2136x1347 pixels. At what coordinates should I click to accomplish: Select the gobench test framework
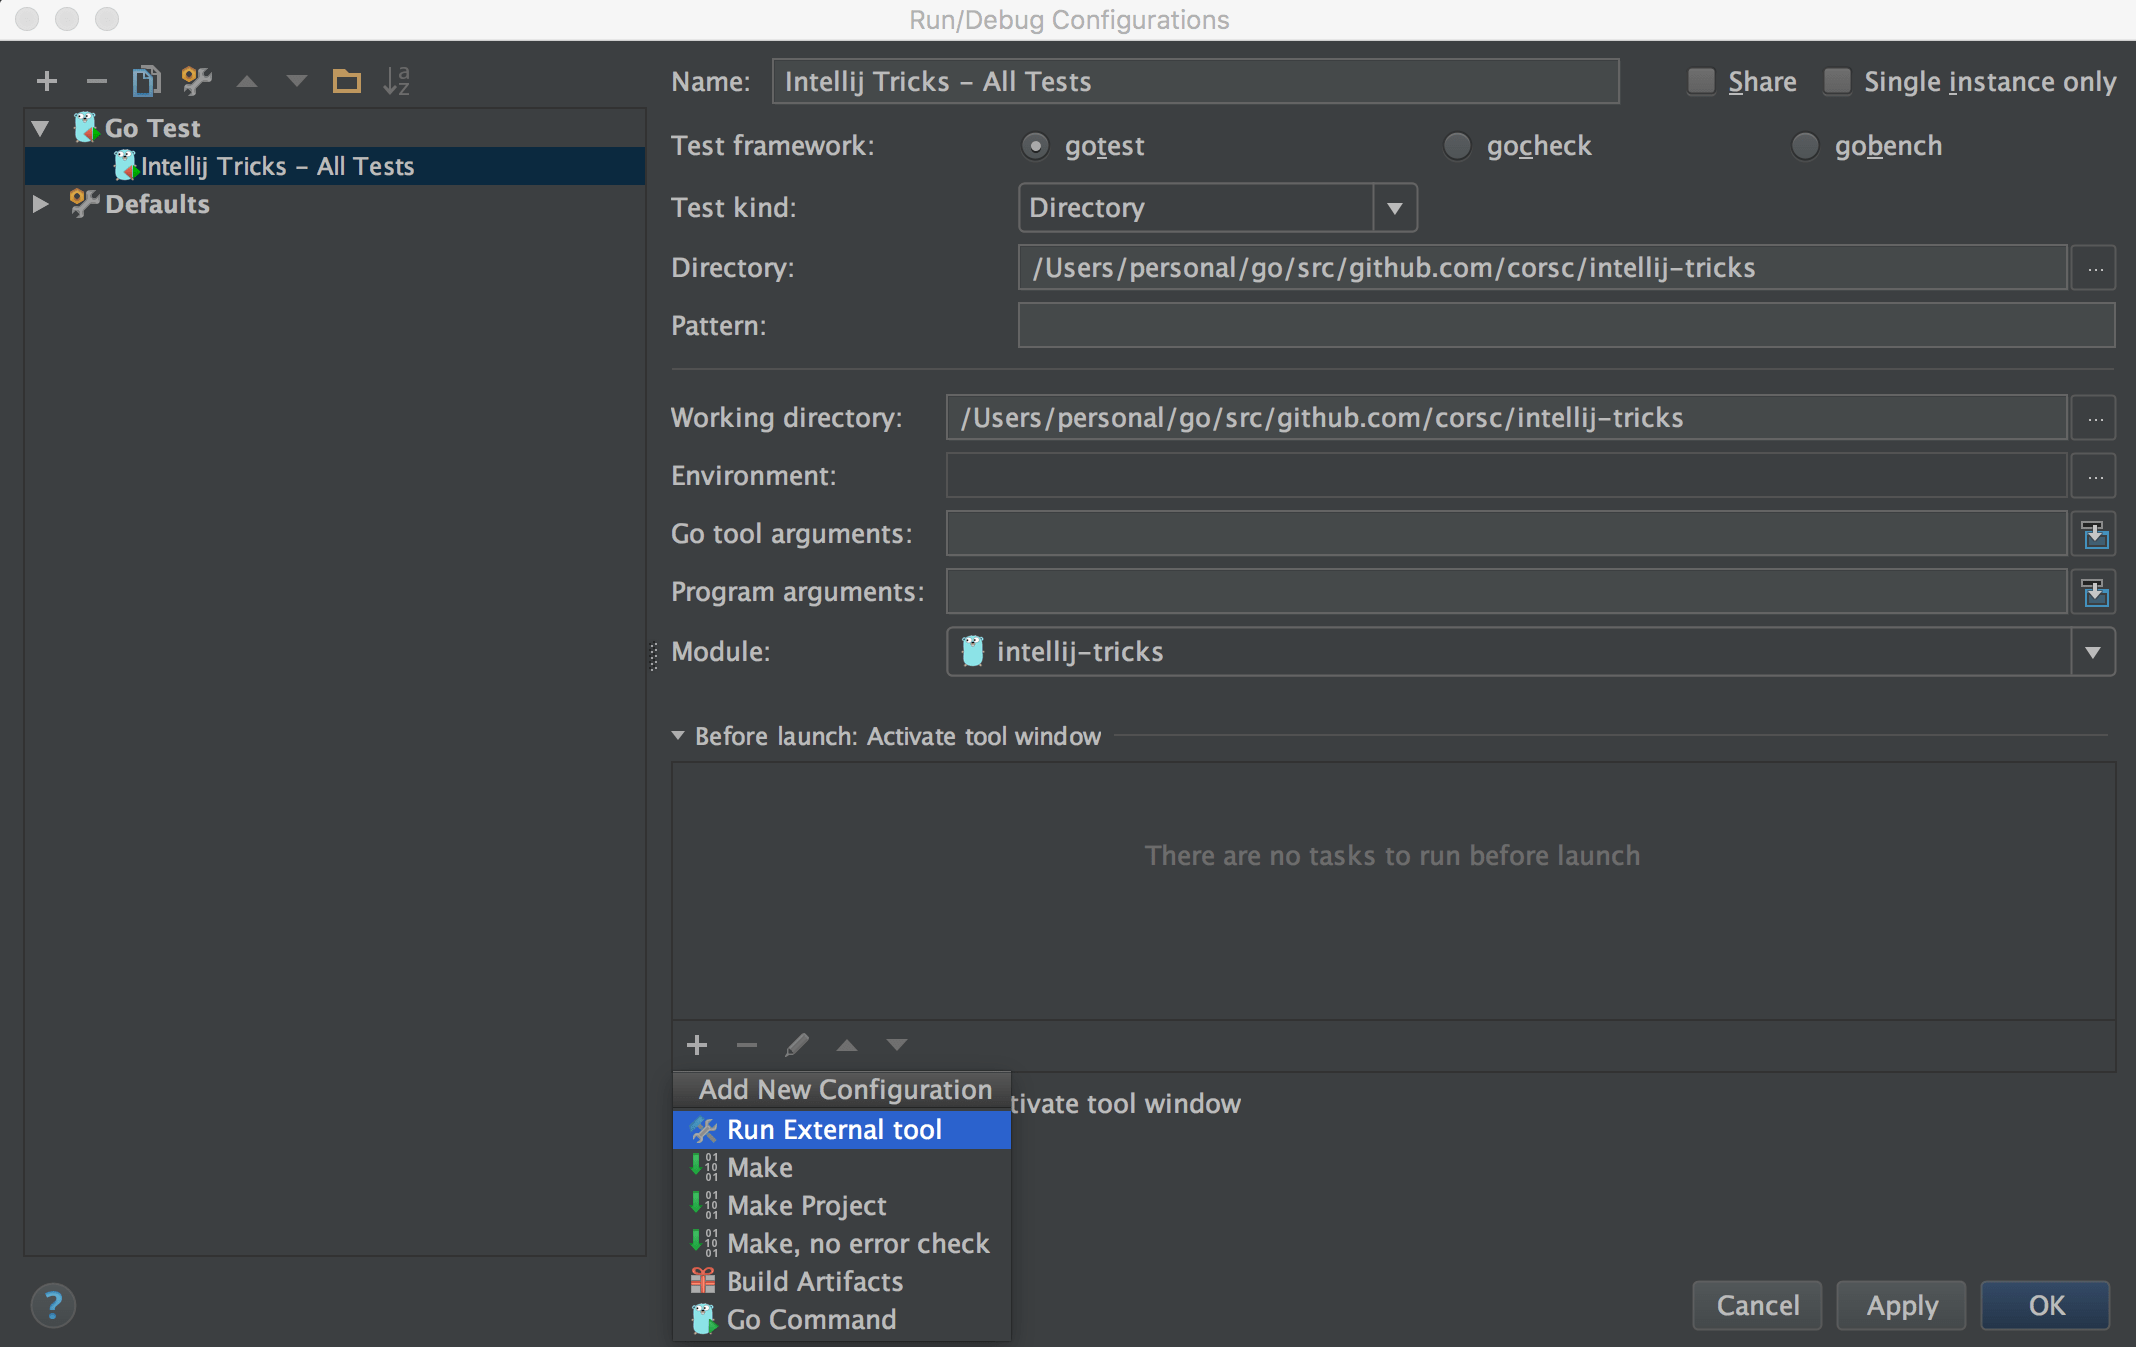coord(1805,146)
